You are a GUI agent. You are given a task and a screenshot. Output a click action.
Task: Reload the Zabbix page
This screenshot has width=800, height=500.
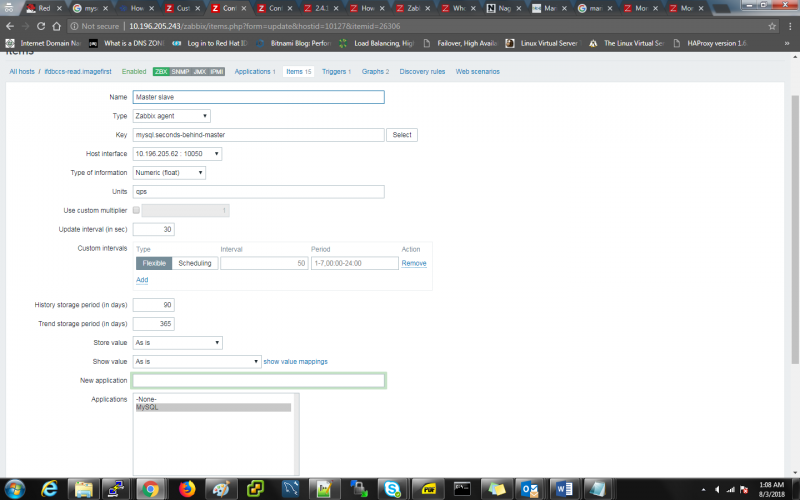pos(41,26)
